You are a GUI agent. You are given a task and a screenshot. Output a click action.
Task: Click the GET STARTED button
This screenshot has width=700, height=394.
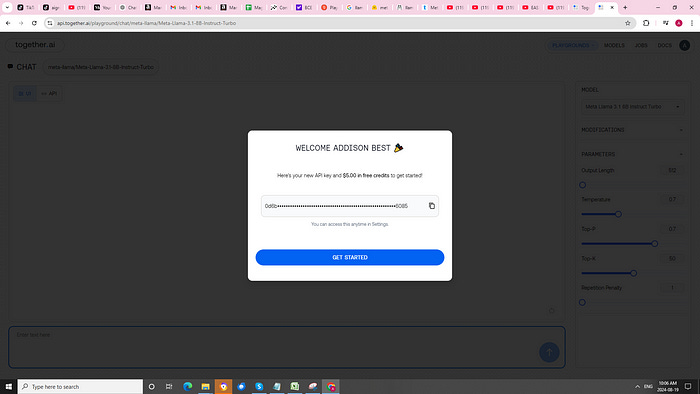tap(350, 257)
